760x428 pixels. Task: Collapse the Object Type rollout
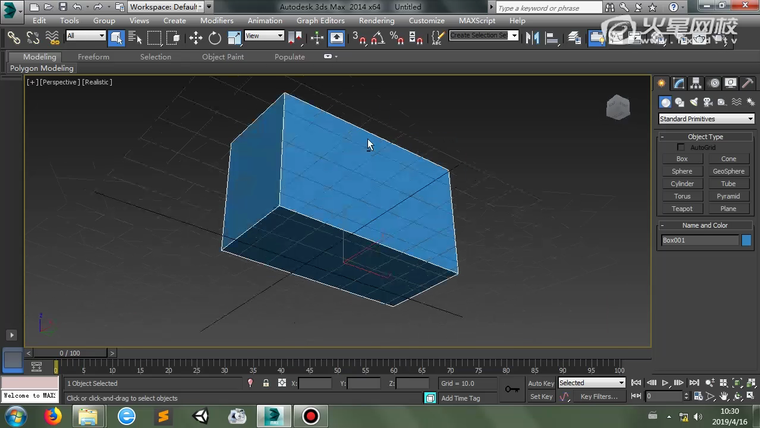[705, 136]
